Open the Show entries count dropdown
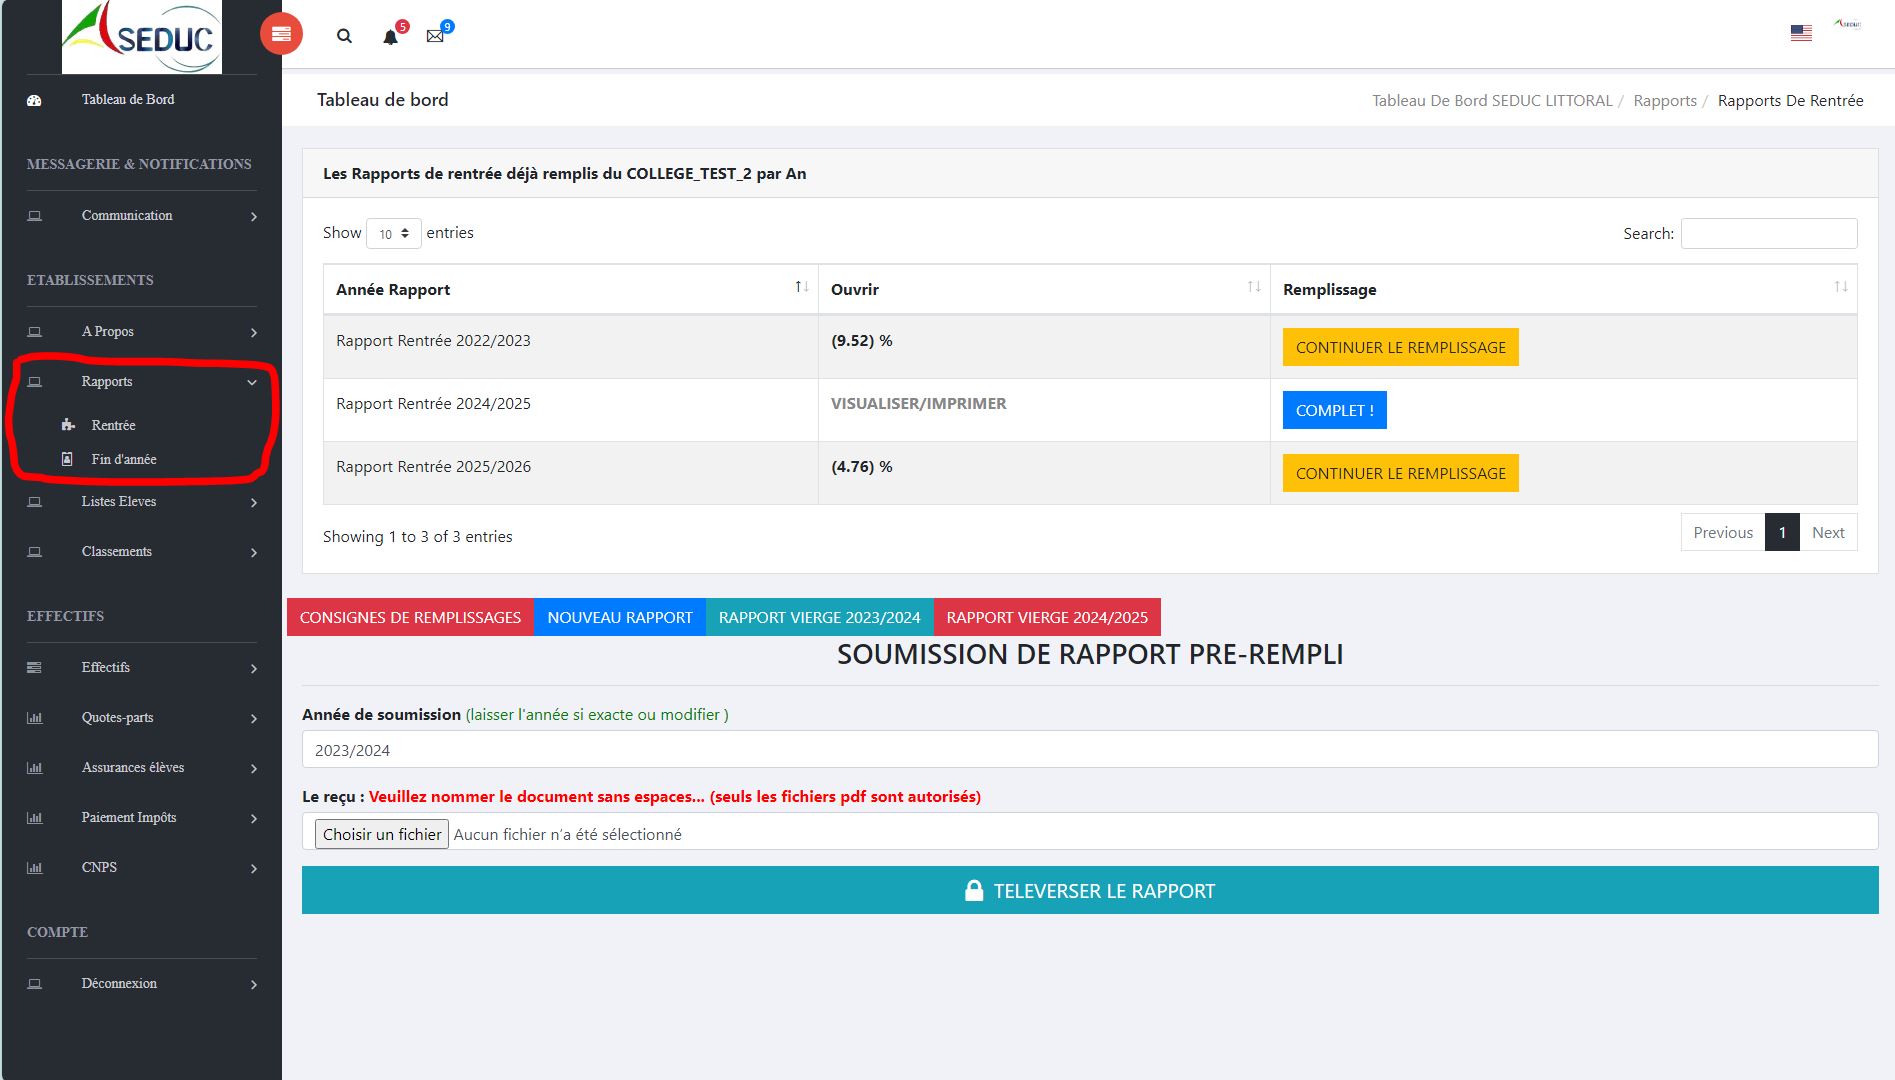Viewport: 1895px width, 1080px height. 394,233
